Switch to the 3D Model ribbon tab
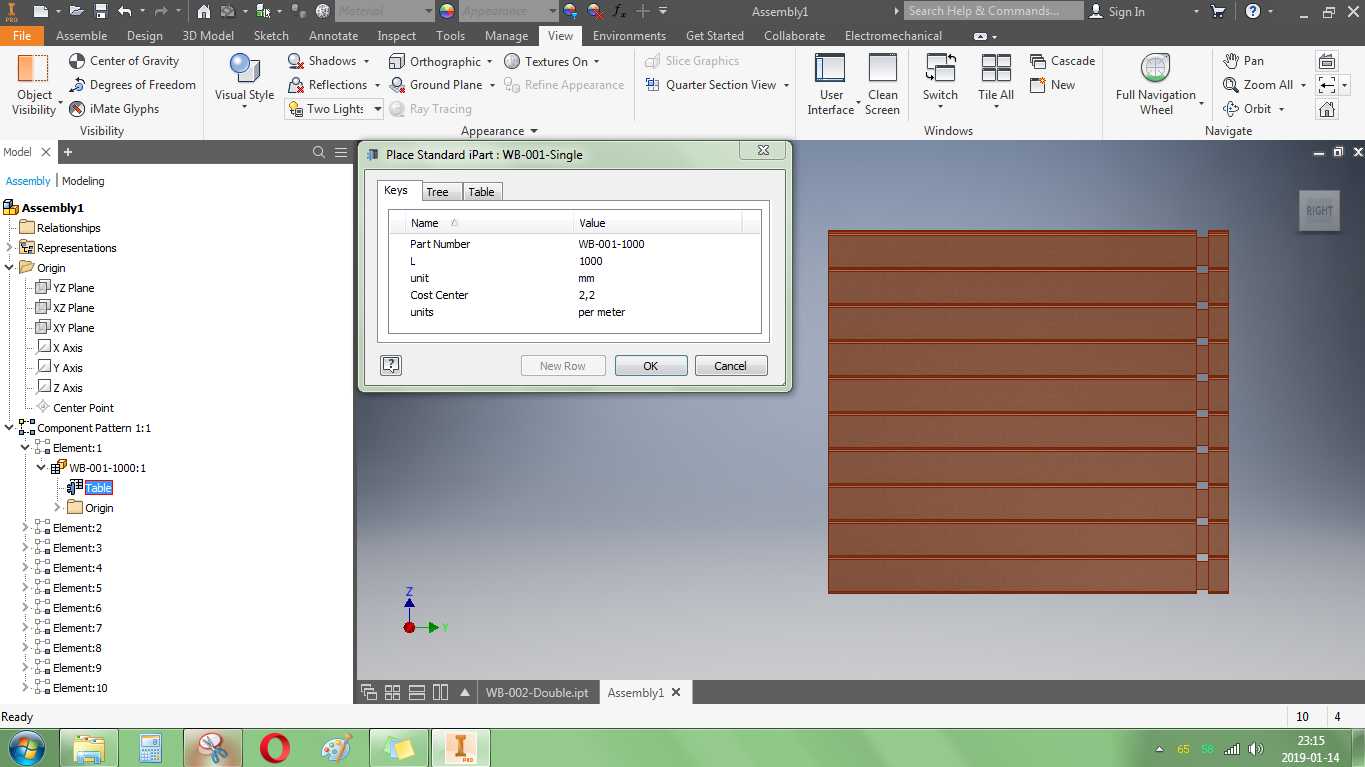This screenshot has height=767, width=1365. point(208,36)
